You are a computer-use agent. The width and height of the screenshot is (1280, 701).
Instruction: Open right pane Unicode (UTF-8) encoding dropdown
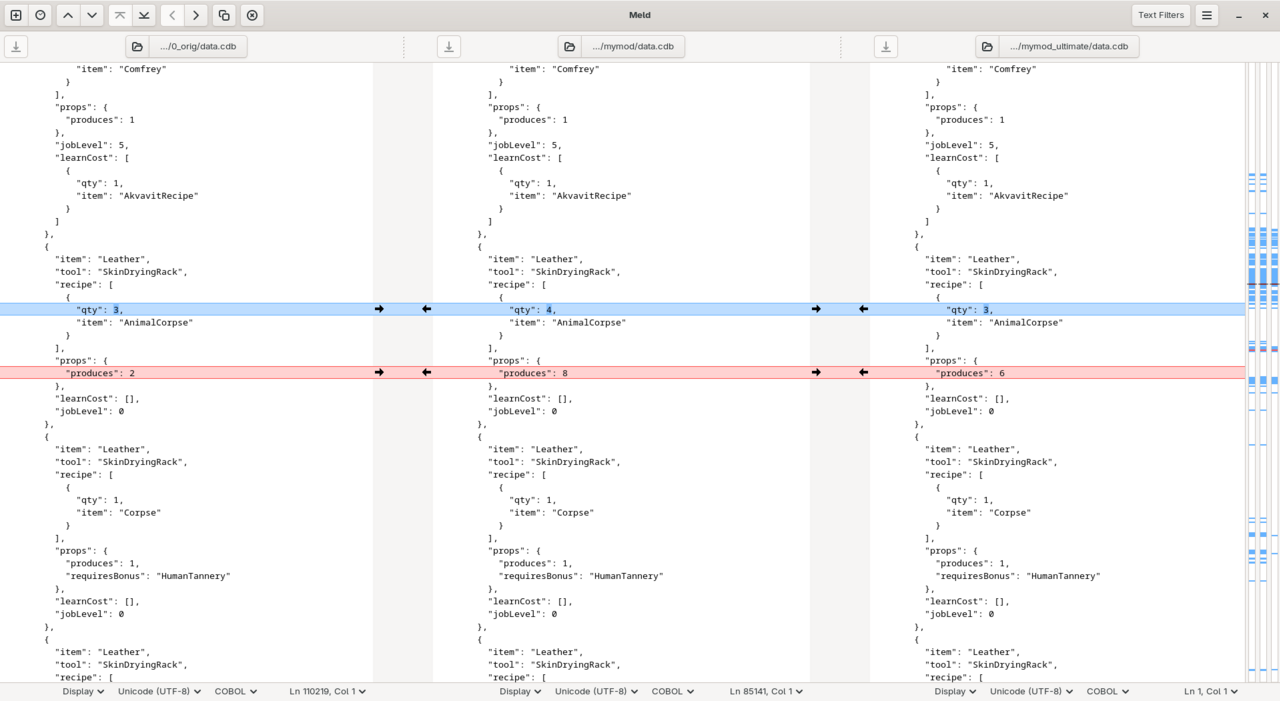coord(1031,691)
